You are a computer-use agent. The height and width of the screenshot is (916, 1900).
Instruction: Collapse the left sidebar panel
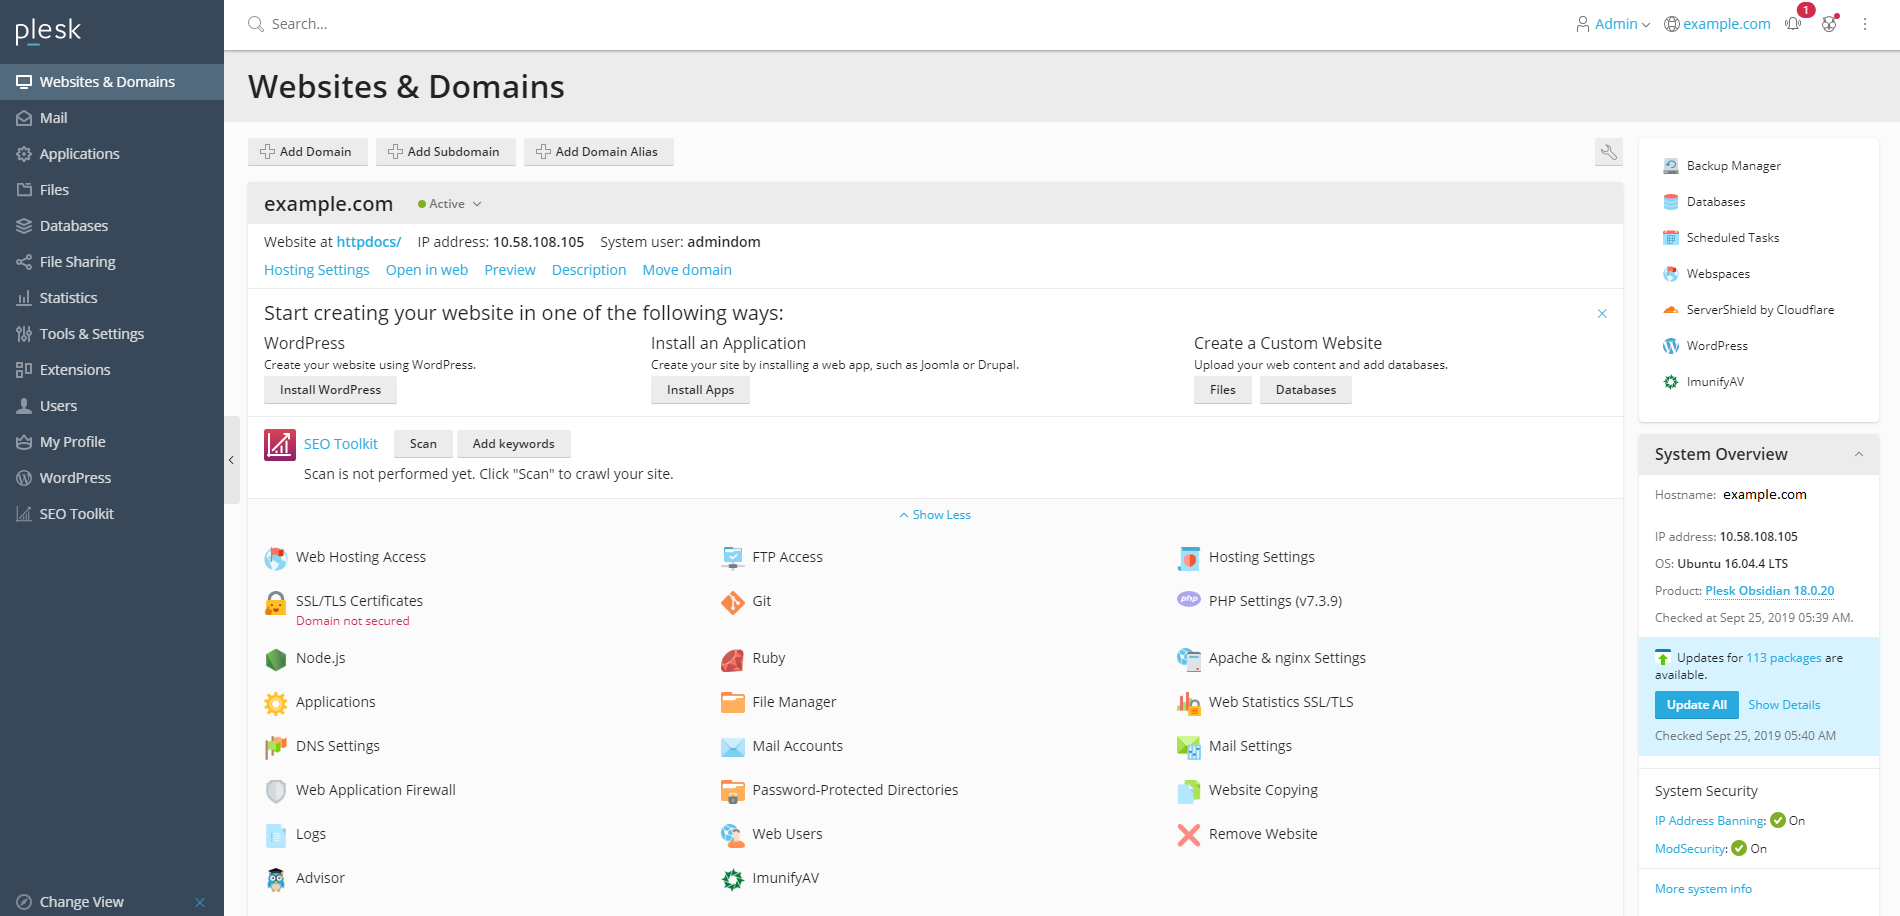[231, 460]
